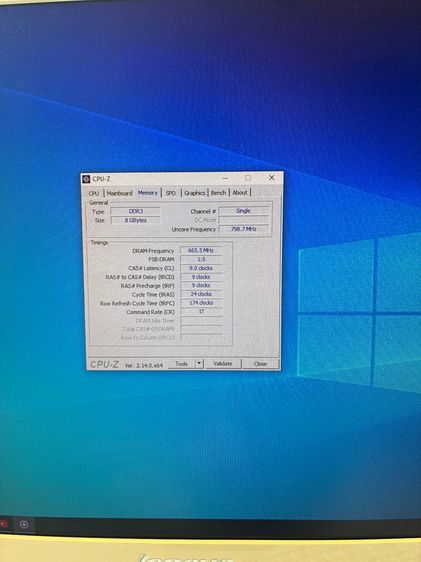Viewport: 421px width, 562px height.
Task: Click the CPU-Z icon in title bar
Action: pos(86,178)
